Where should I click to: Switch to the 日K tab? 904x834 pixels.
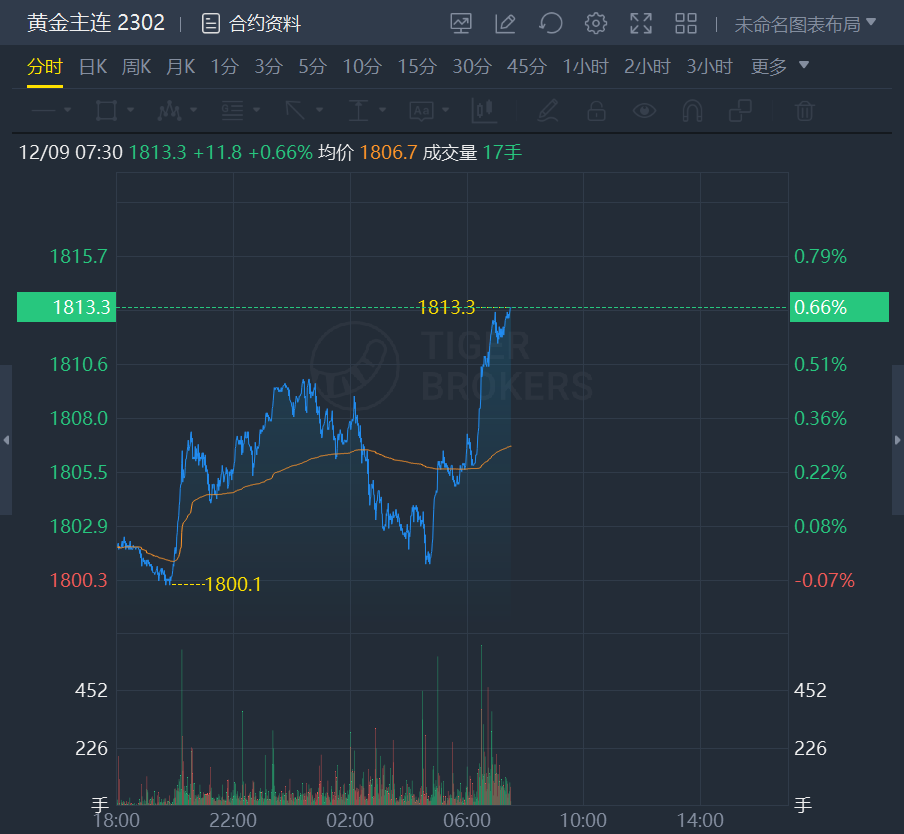click(x=93, y=67)
